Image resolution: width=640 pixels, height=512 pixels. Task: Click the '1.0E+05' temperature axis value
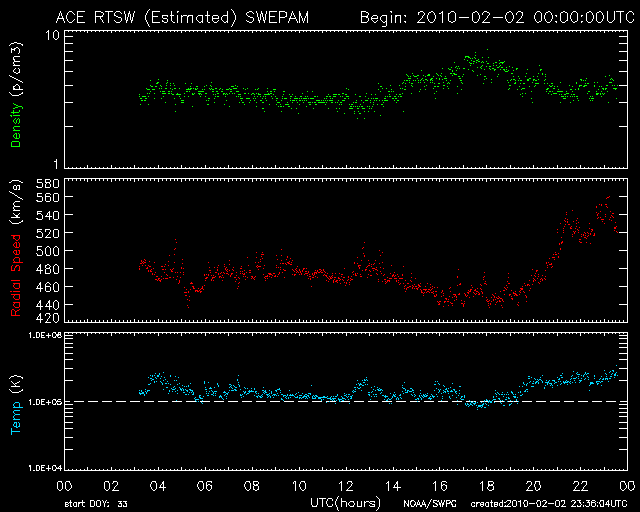[x=45, y=403]
